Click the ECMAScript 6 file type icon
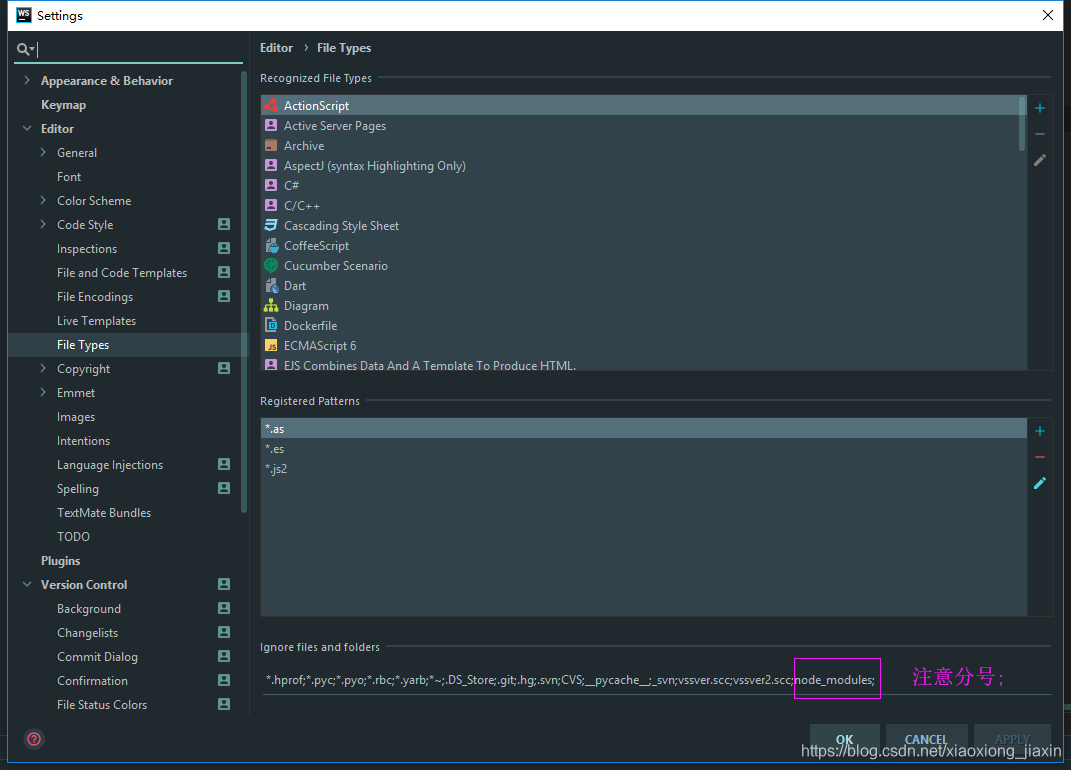This screenshot has height=770, width=1071. point(271,346)
